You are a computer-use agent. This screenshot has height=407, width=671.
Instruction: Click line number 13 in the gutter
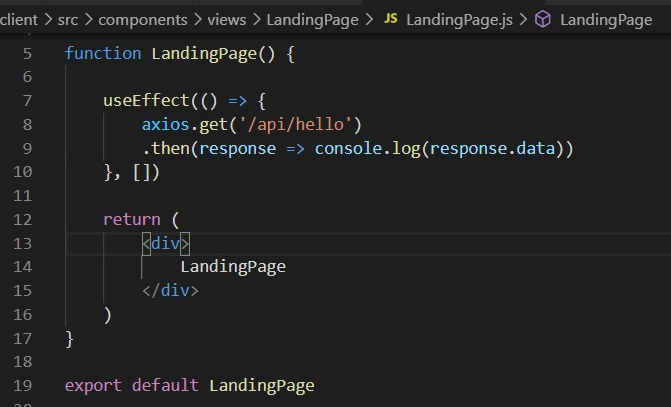[23, 244]
